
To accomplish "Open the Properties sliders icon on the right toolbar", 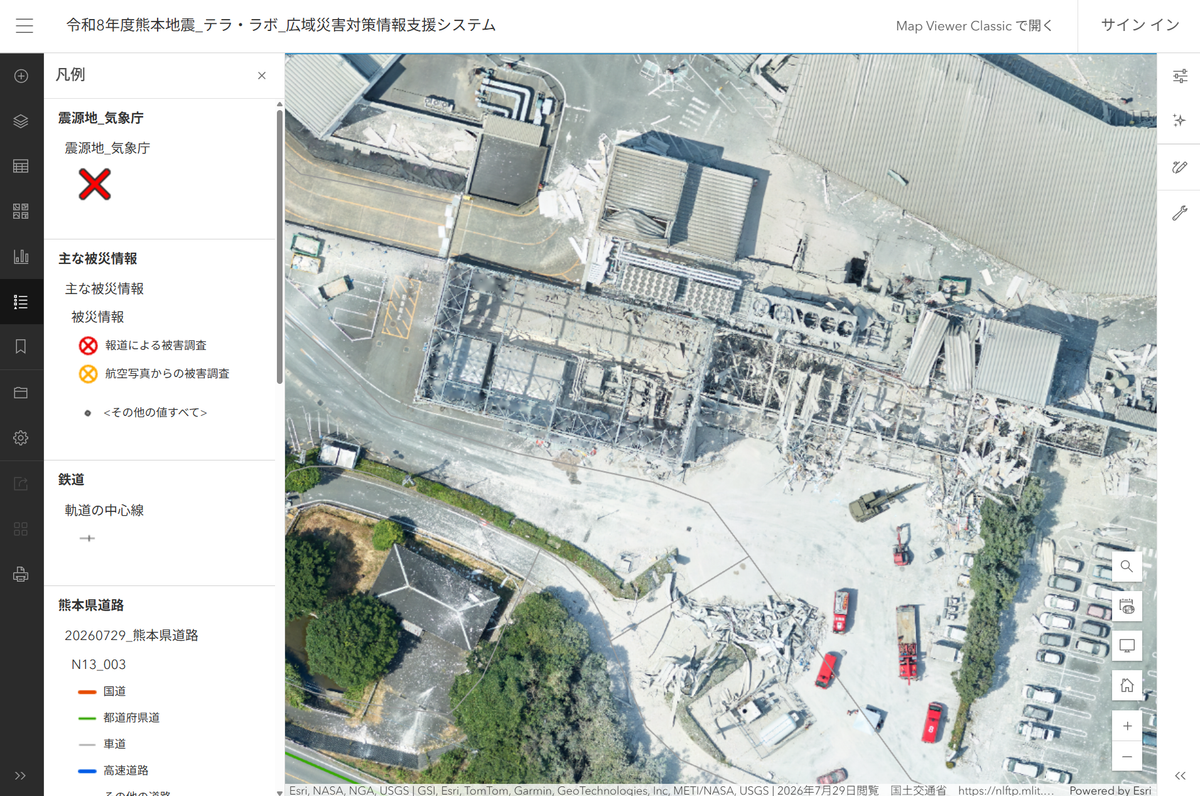I will pos(1180,77).
